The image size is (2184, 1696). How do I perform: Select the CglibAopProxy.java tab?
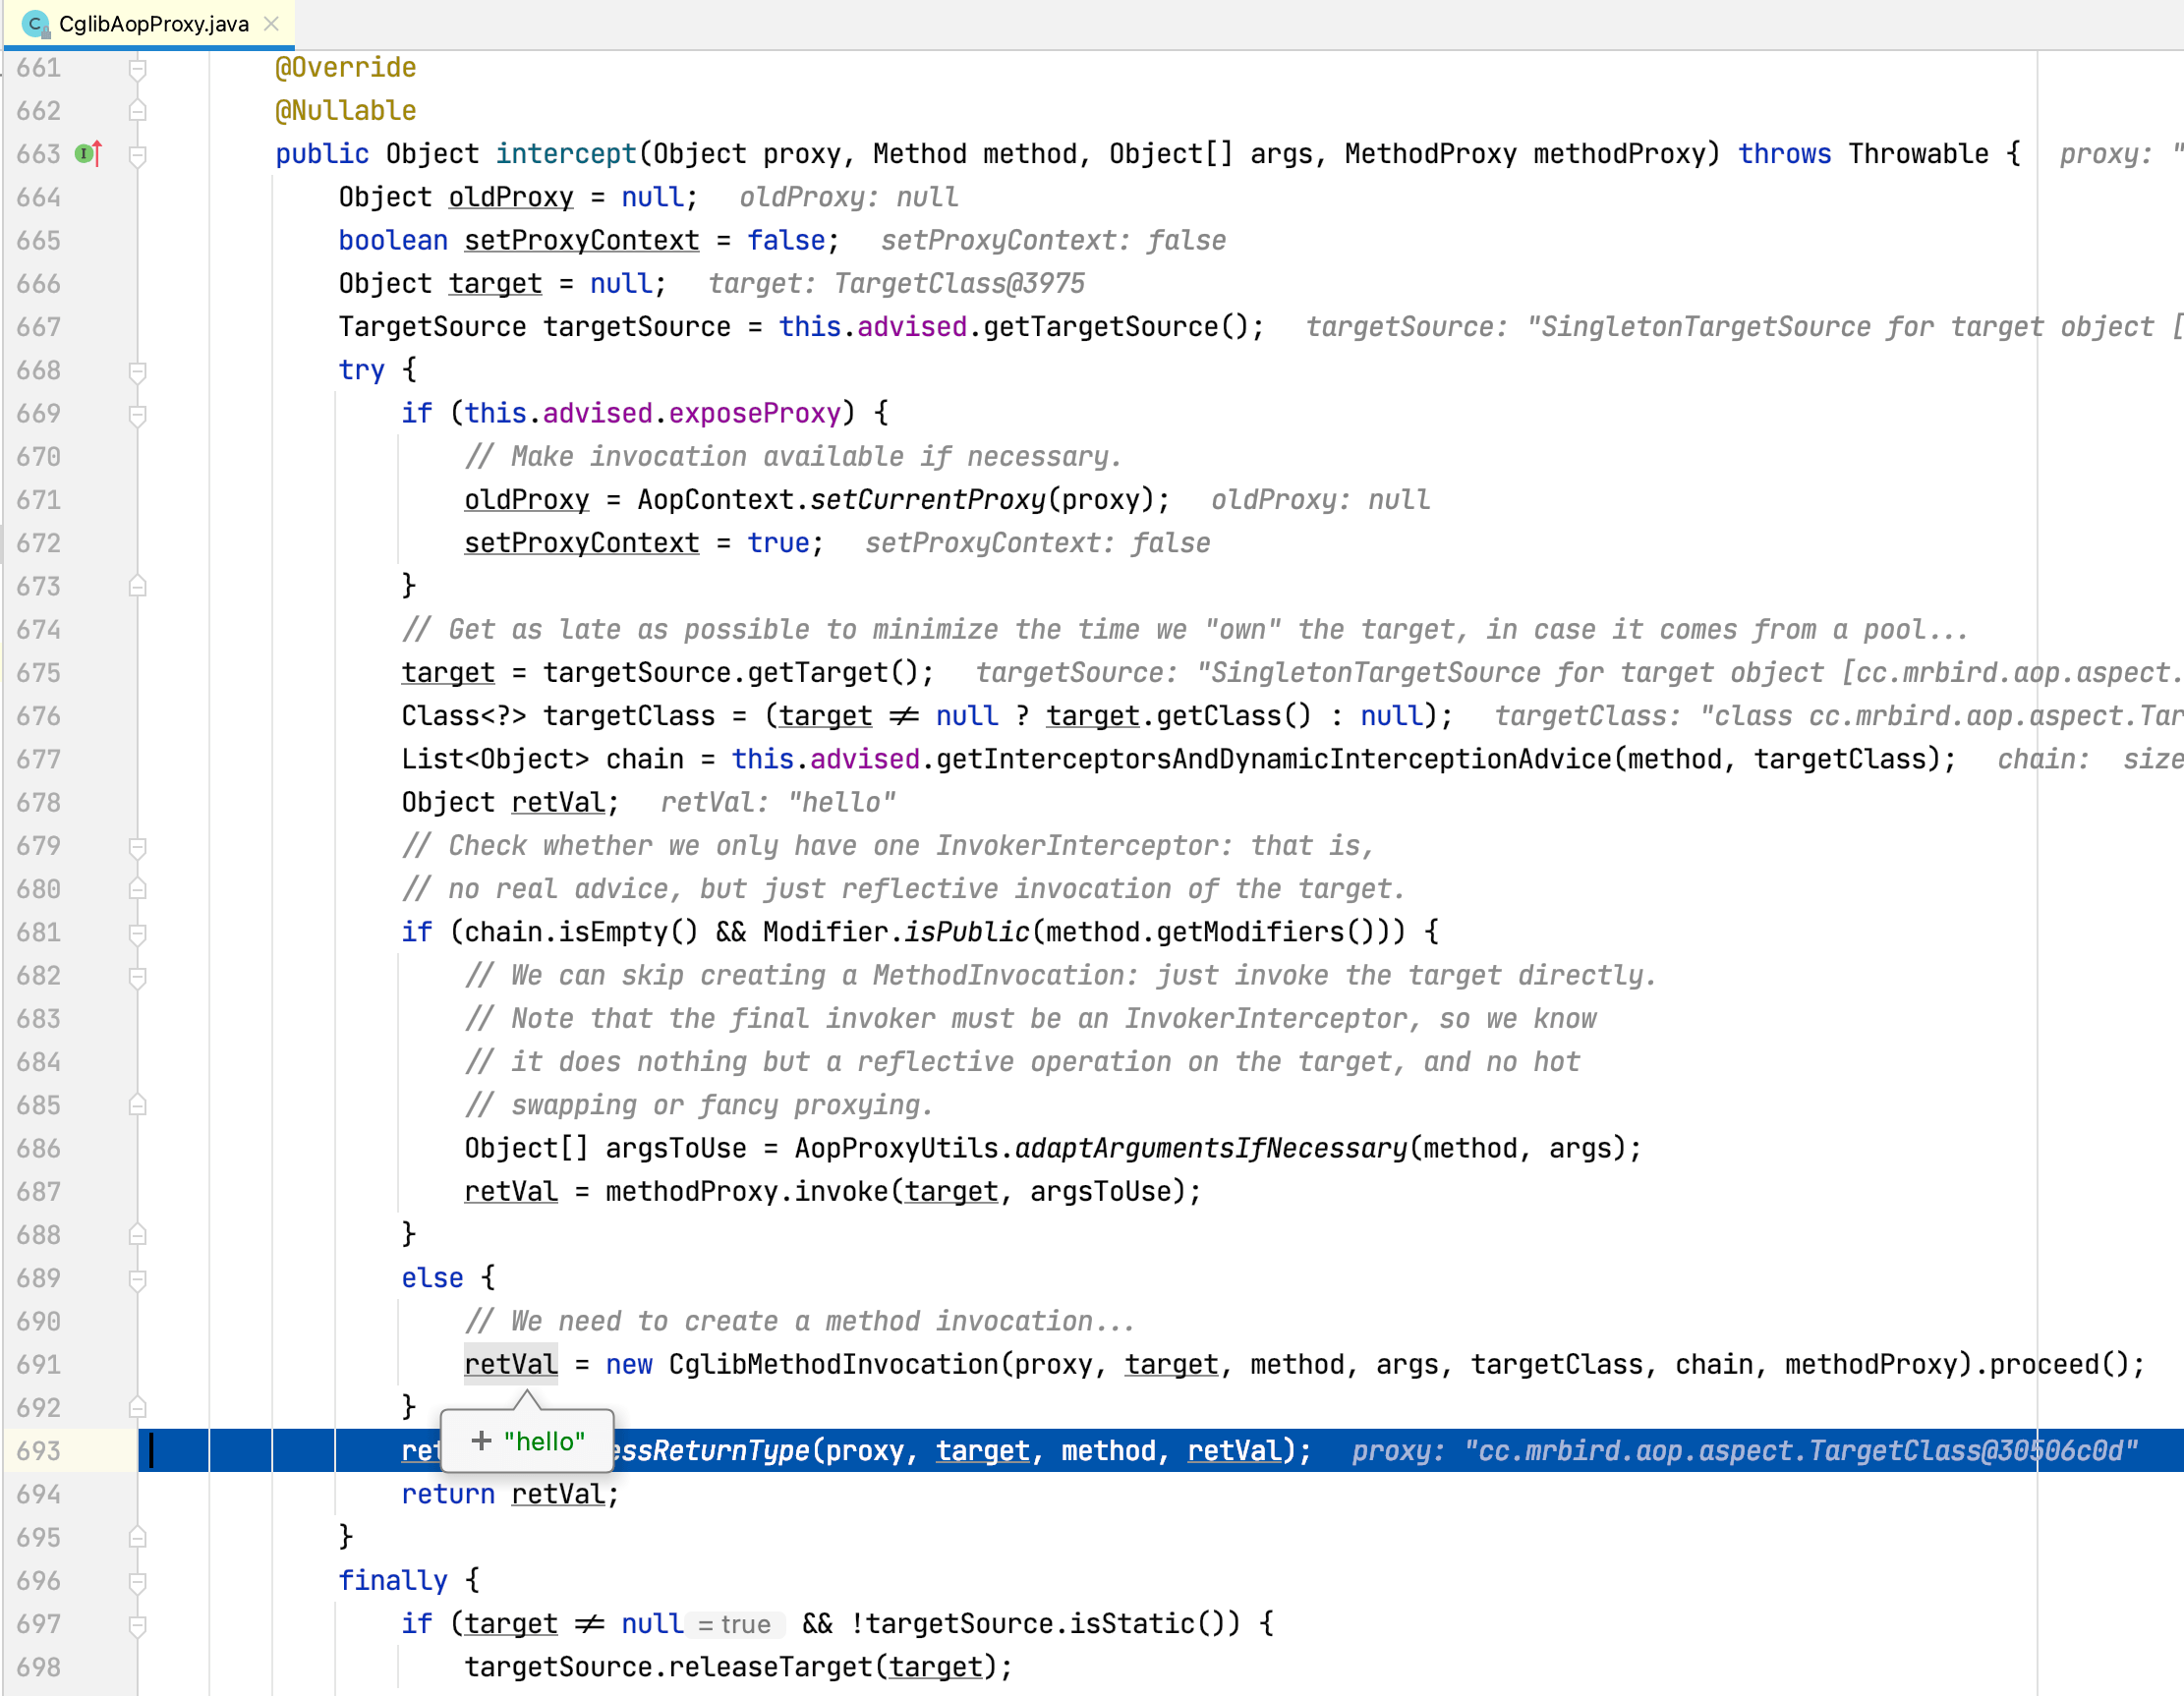click(x=153, y=24)
